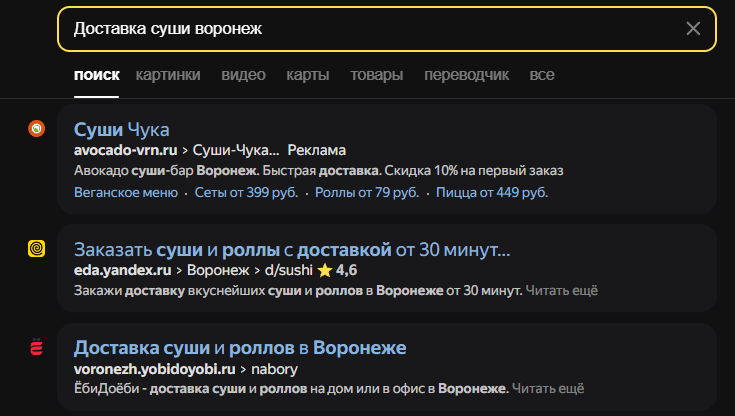Image resolution: width=735 pixels, height=416 pixels.
Task: Click the ЁбиДоёби red favicon
Action: coord(37,347)
